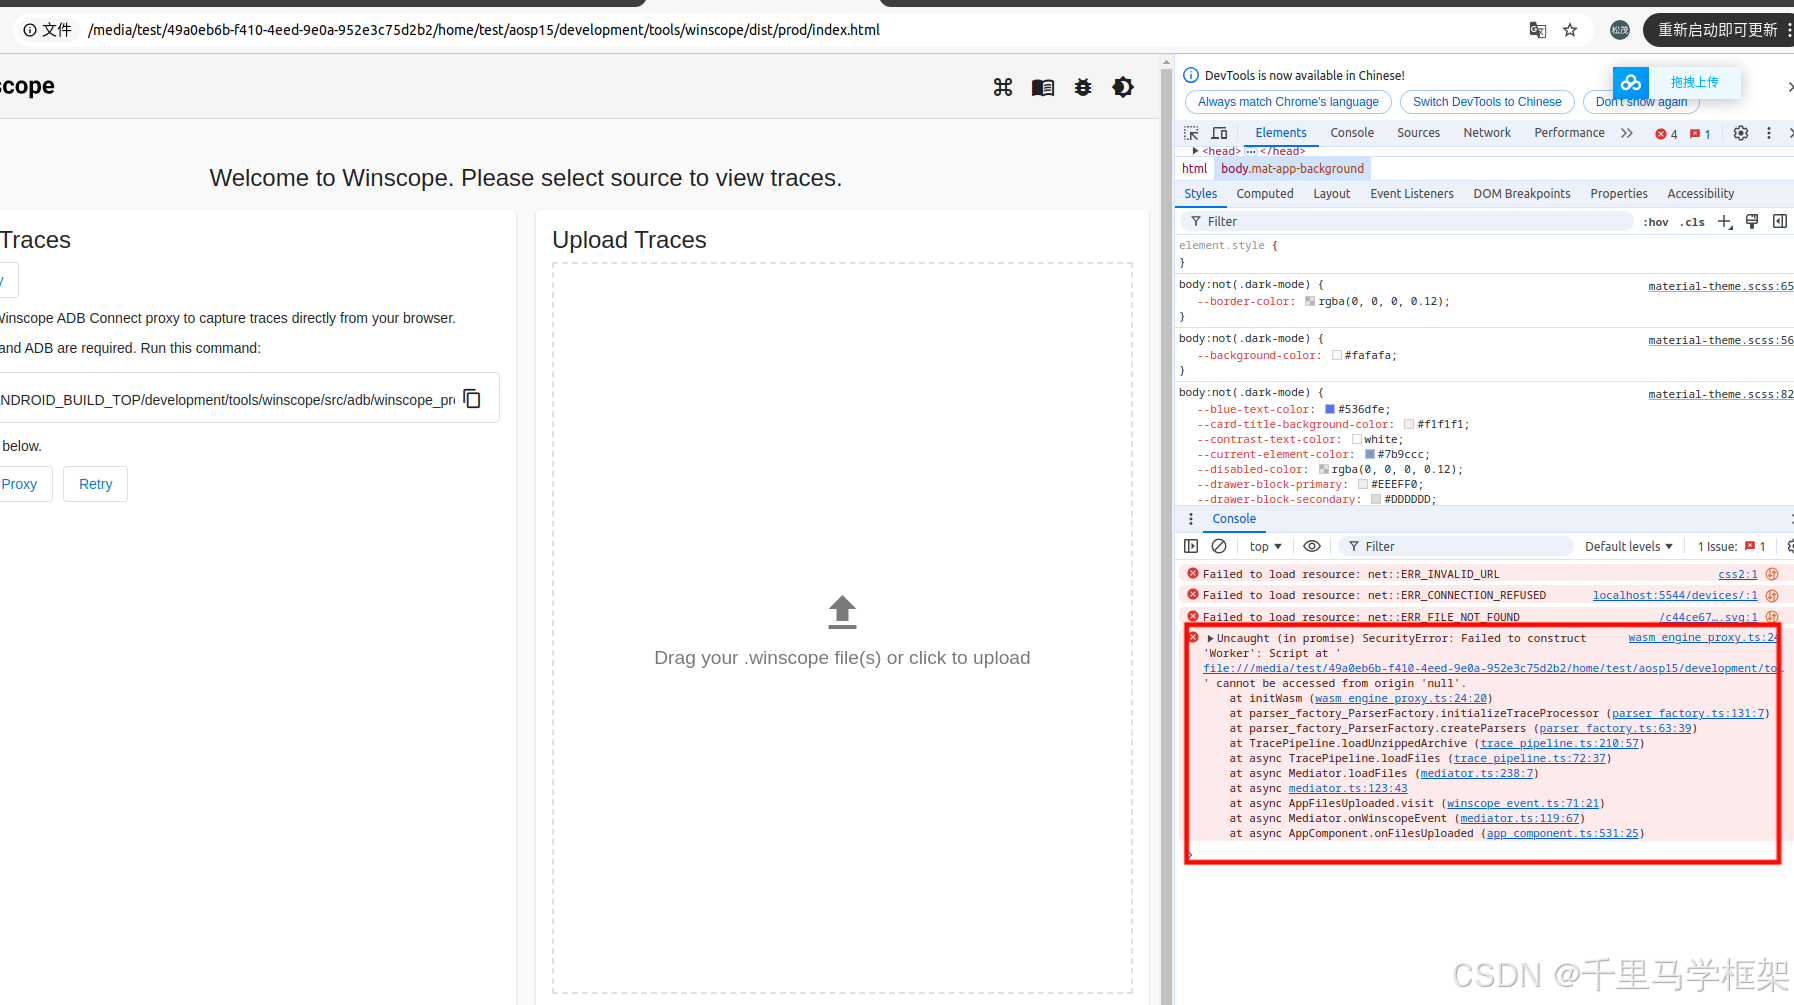Screen dimensions: 1794x1005
Task: Open the top JavaScript context dropdown
Action: [1265, 546]
